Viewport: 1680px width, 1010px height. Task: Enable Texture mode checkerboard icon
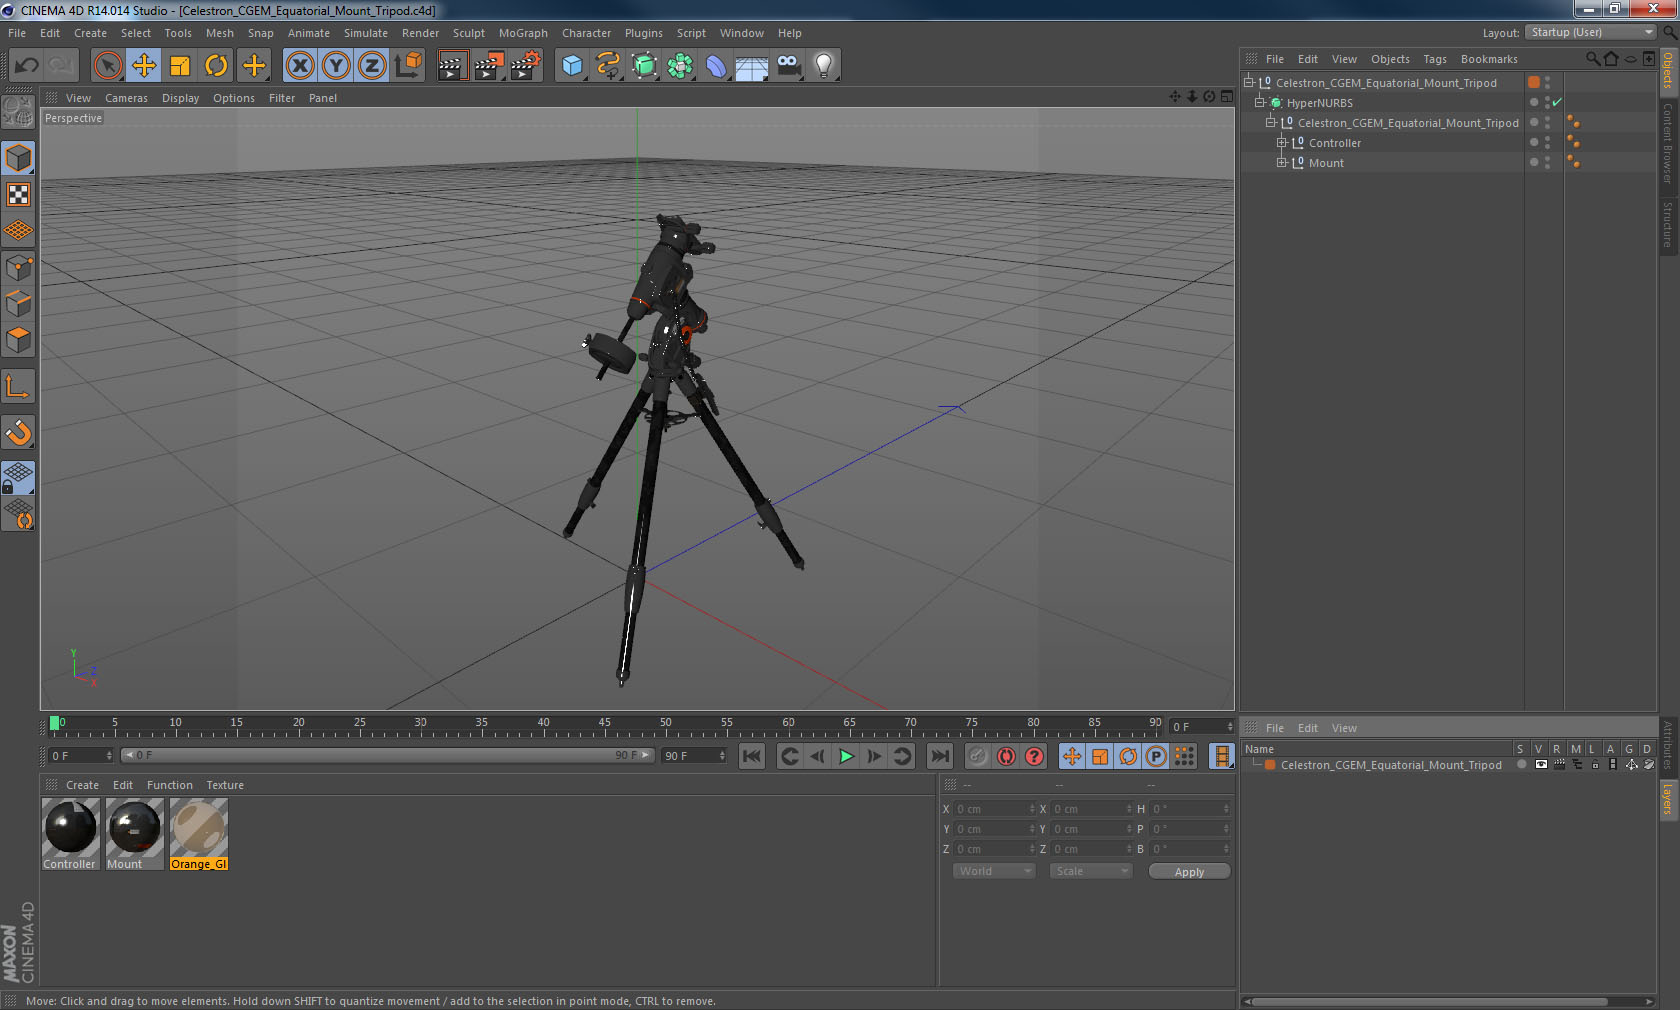(x=18, y=194)
